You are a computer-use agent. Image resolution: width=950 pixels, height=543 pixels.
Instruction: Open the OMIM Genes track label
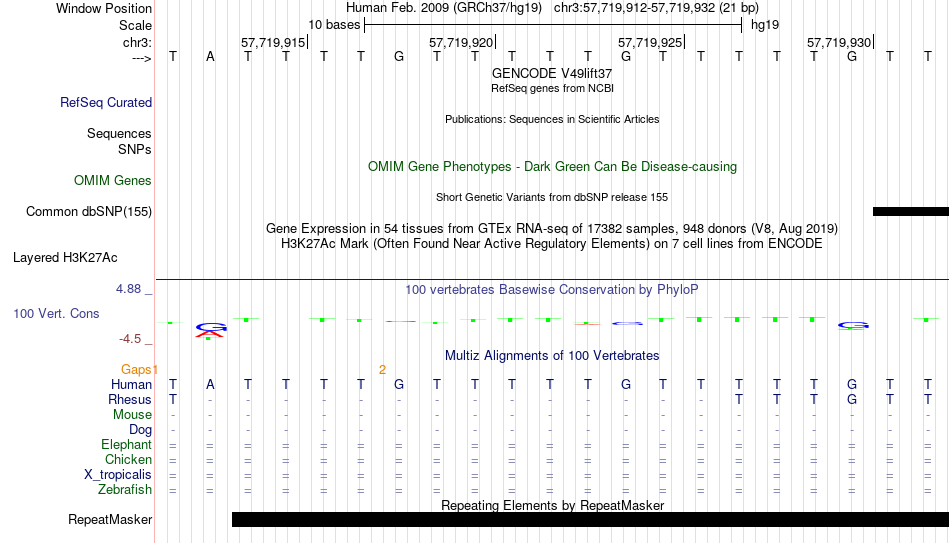point(113,181)
